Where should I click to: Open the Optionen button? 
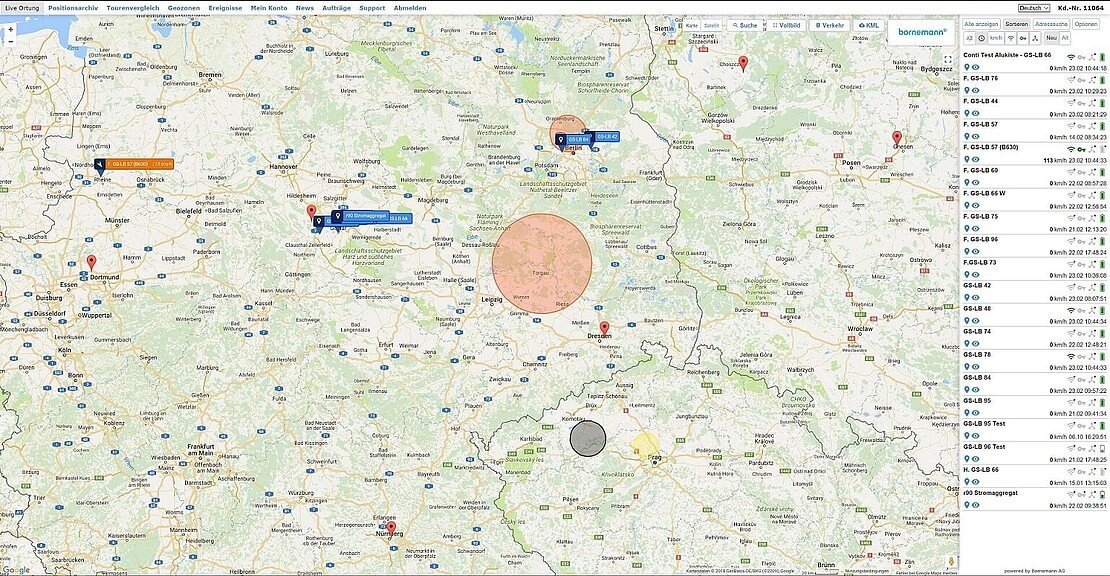coord(1085,24)
